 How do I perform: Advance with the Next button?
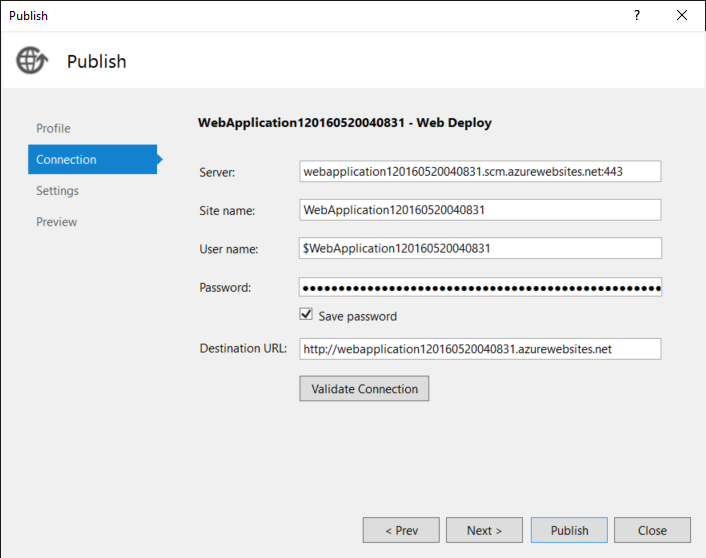click(484, 530)
